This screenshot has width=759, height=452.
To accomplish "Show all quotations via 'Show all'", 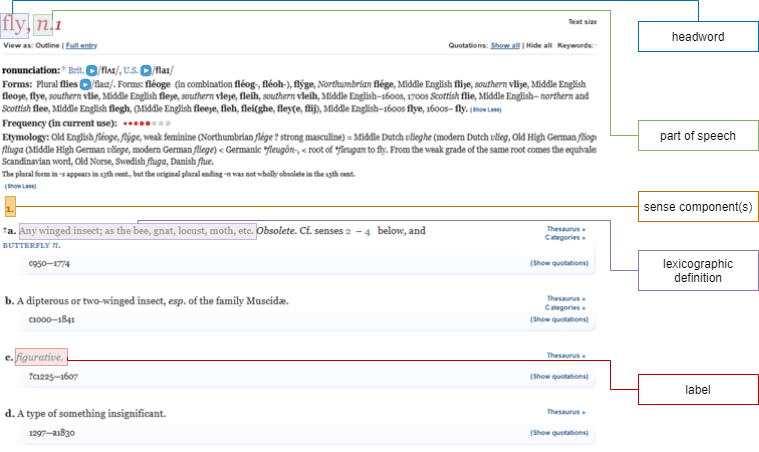I will [505, 46].
